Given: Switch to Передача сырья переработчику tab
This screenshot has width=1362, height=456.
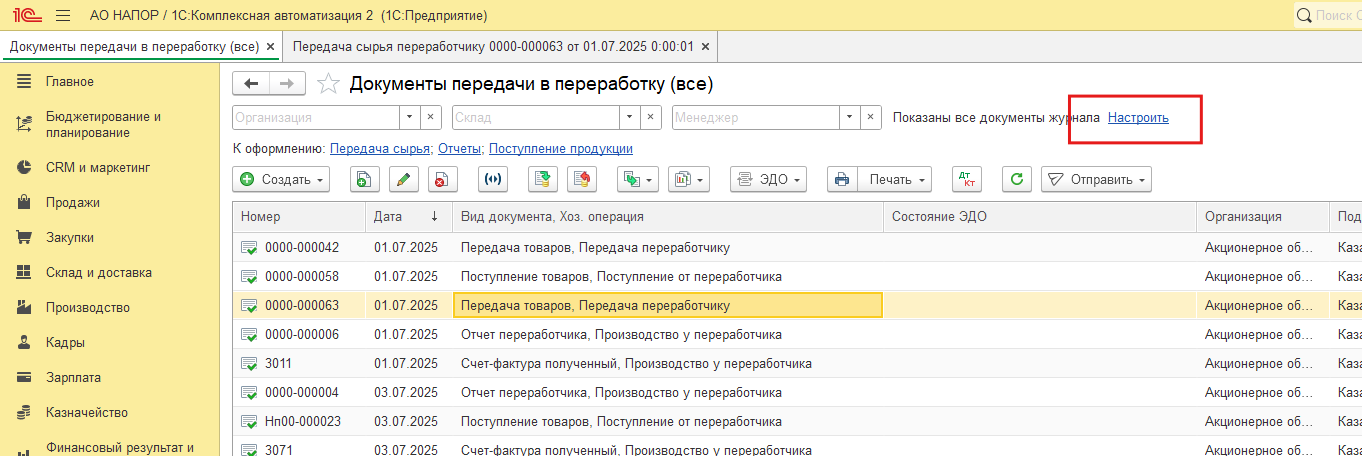Looking at the screenshot, I should point(494,47).
